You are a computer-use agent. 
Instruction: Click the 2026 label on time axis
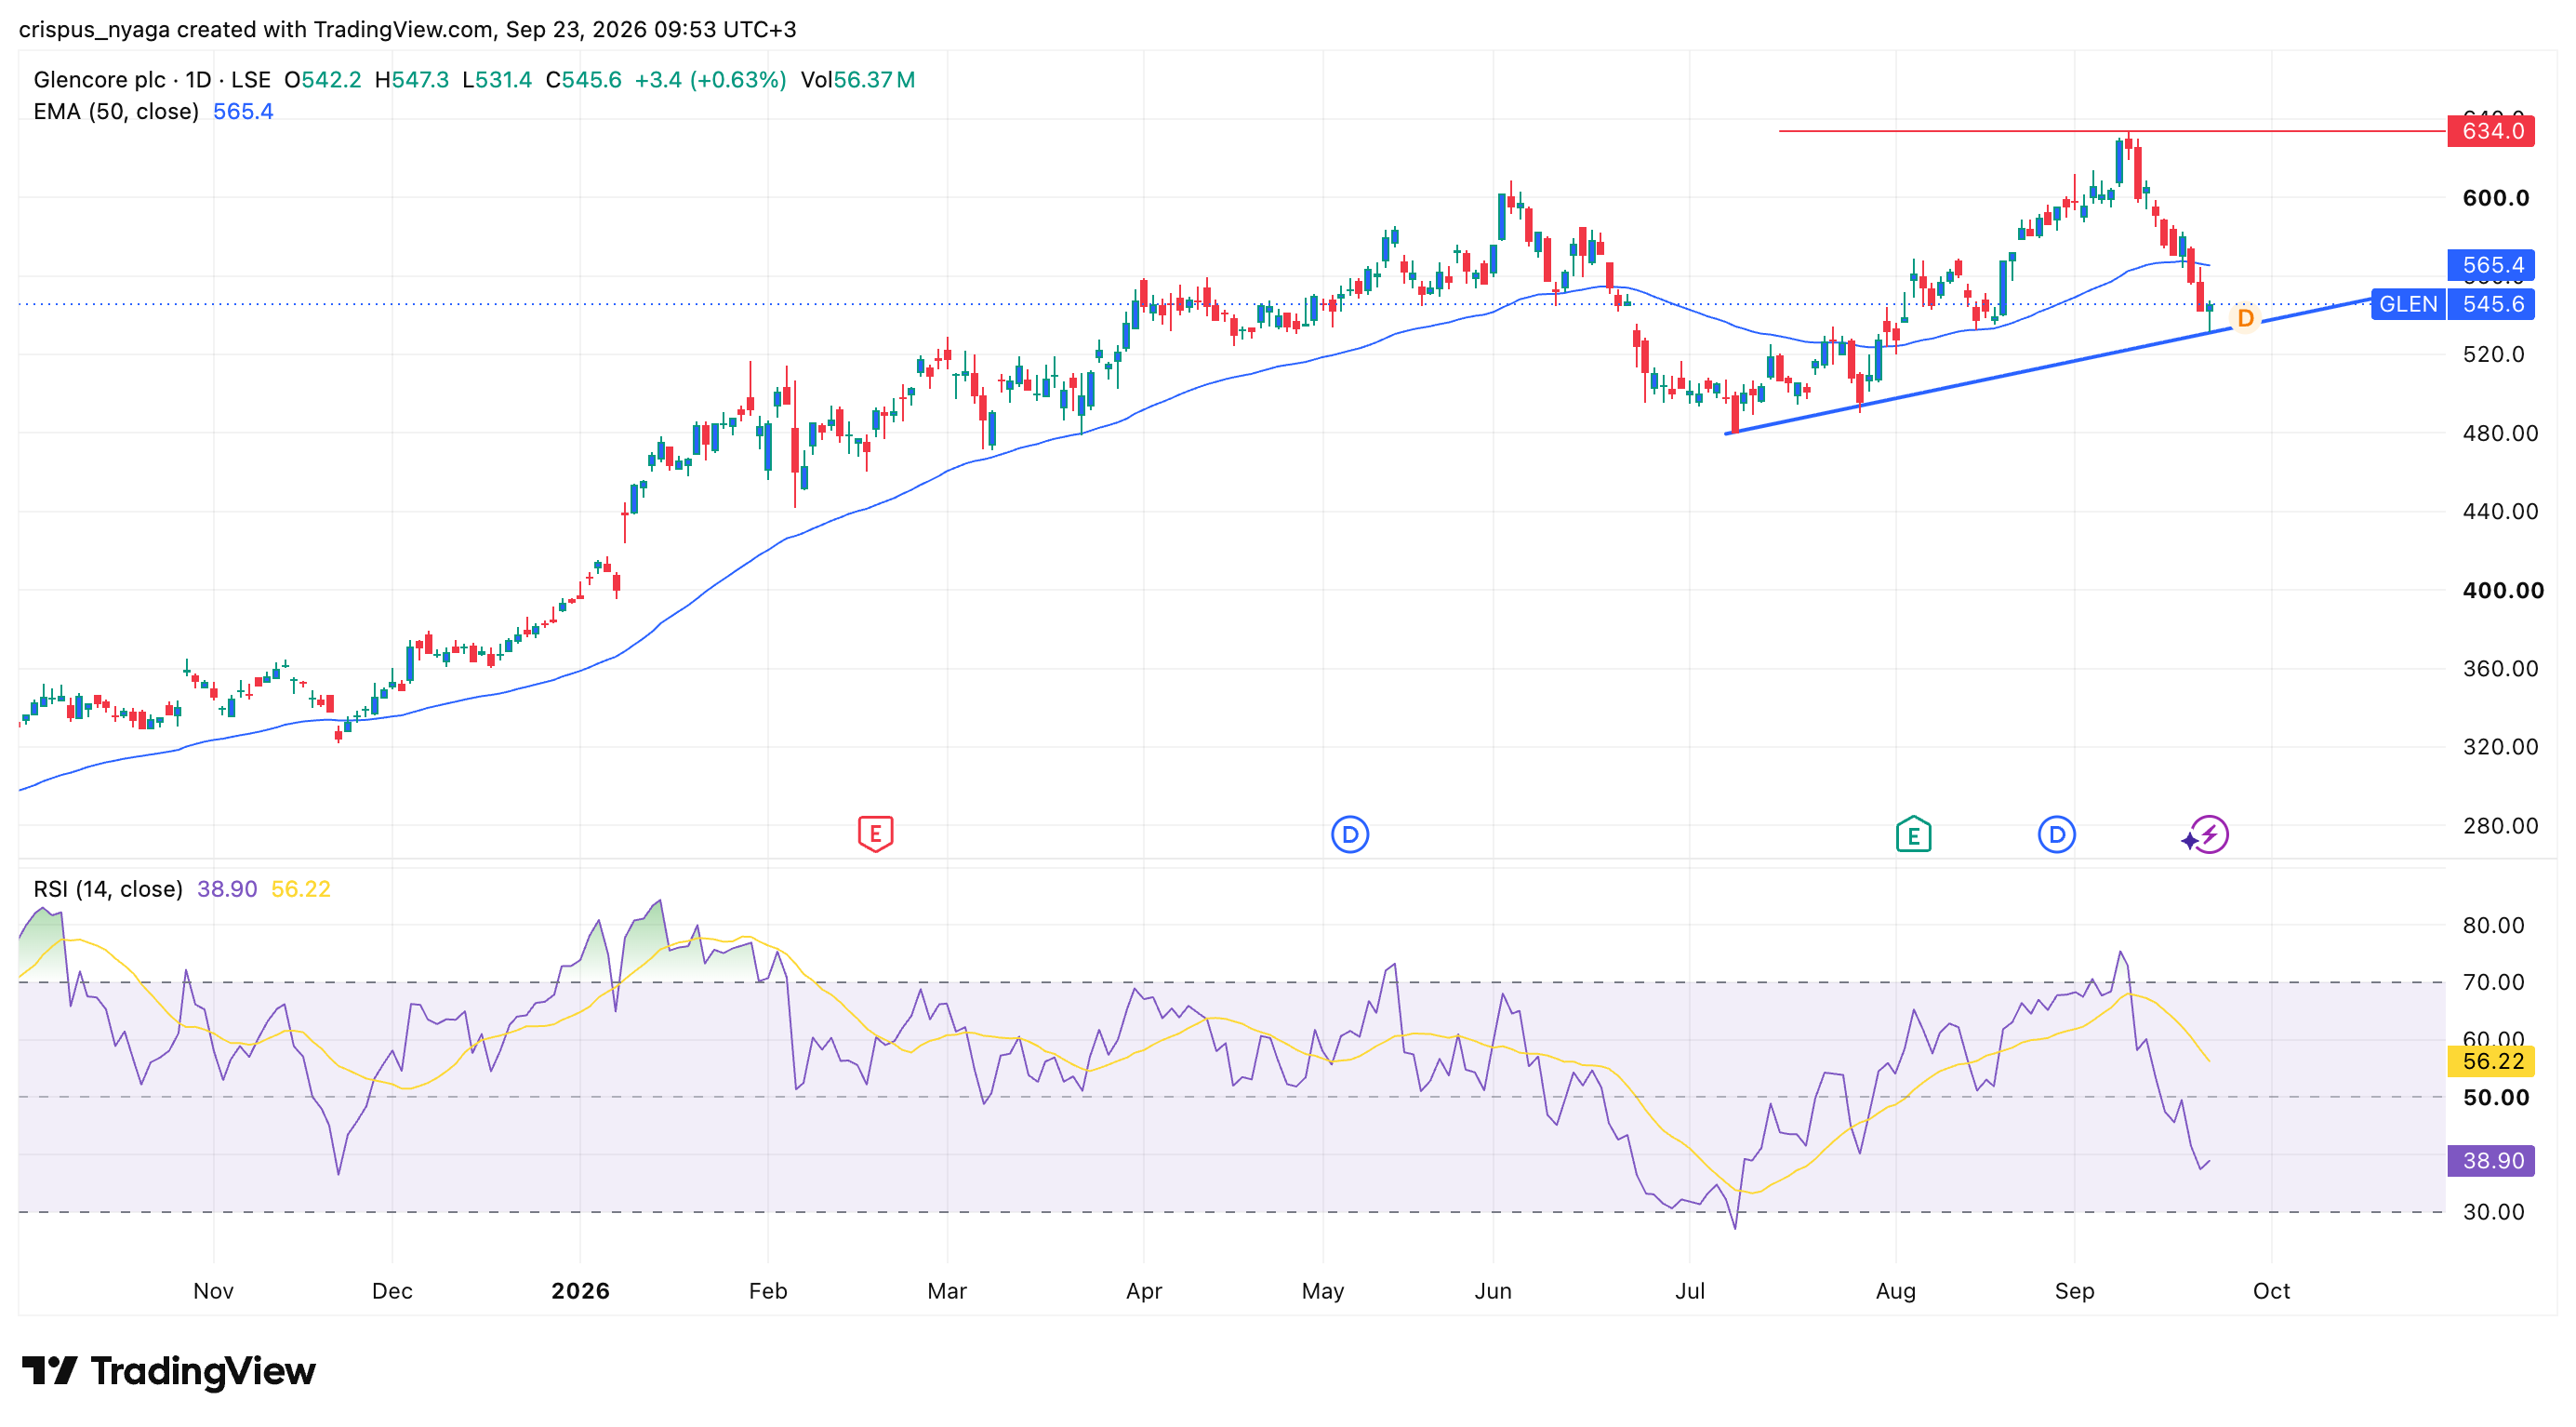[580, 1291]
